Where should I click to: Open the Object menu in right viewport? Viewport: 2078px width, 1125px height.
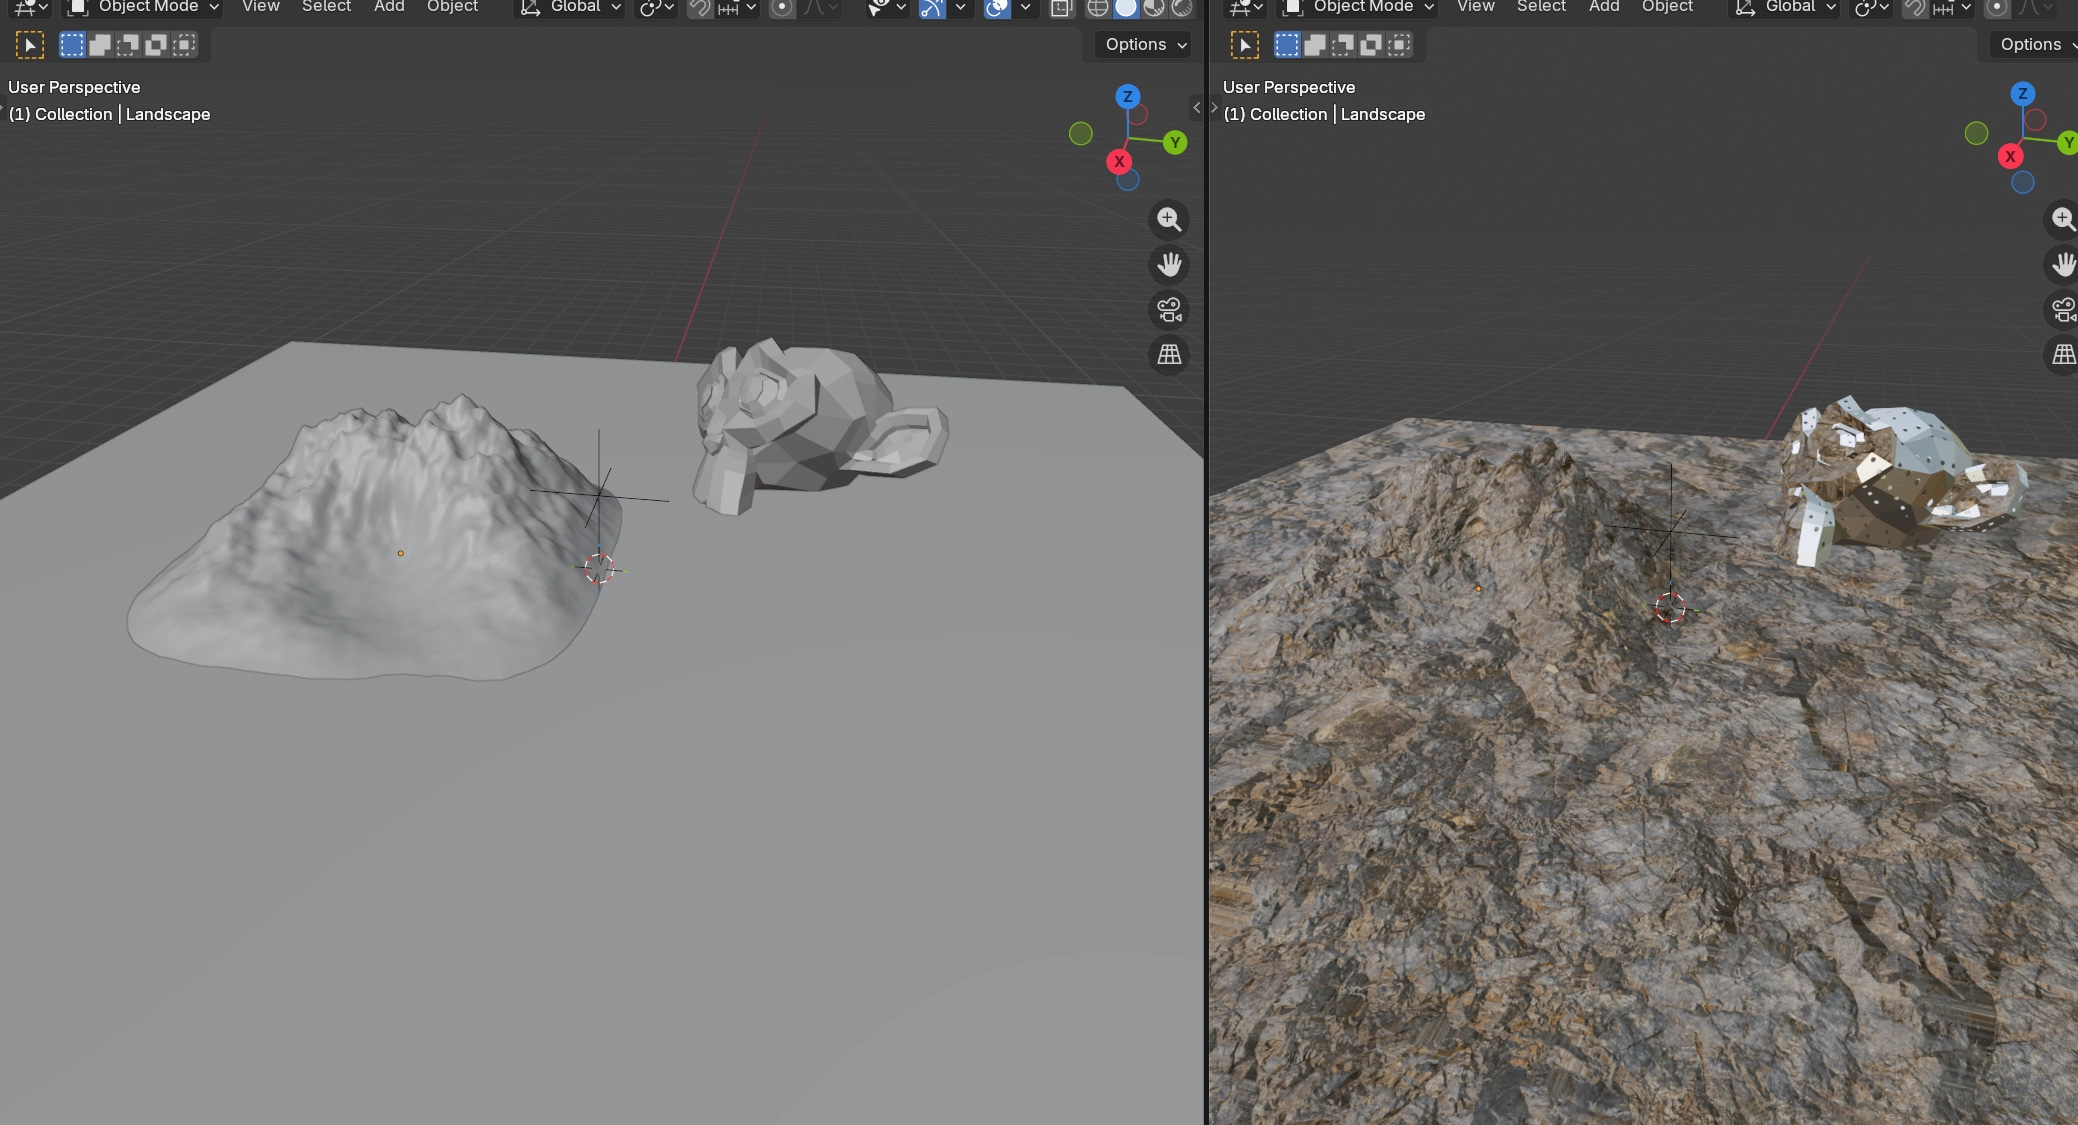[x=1667, y=7]
